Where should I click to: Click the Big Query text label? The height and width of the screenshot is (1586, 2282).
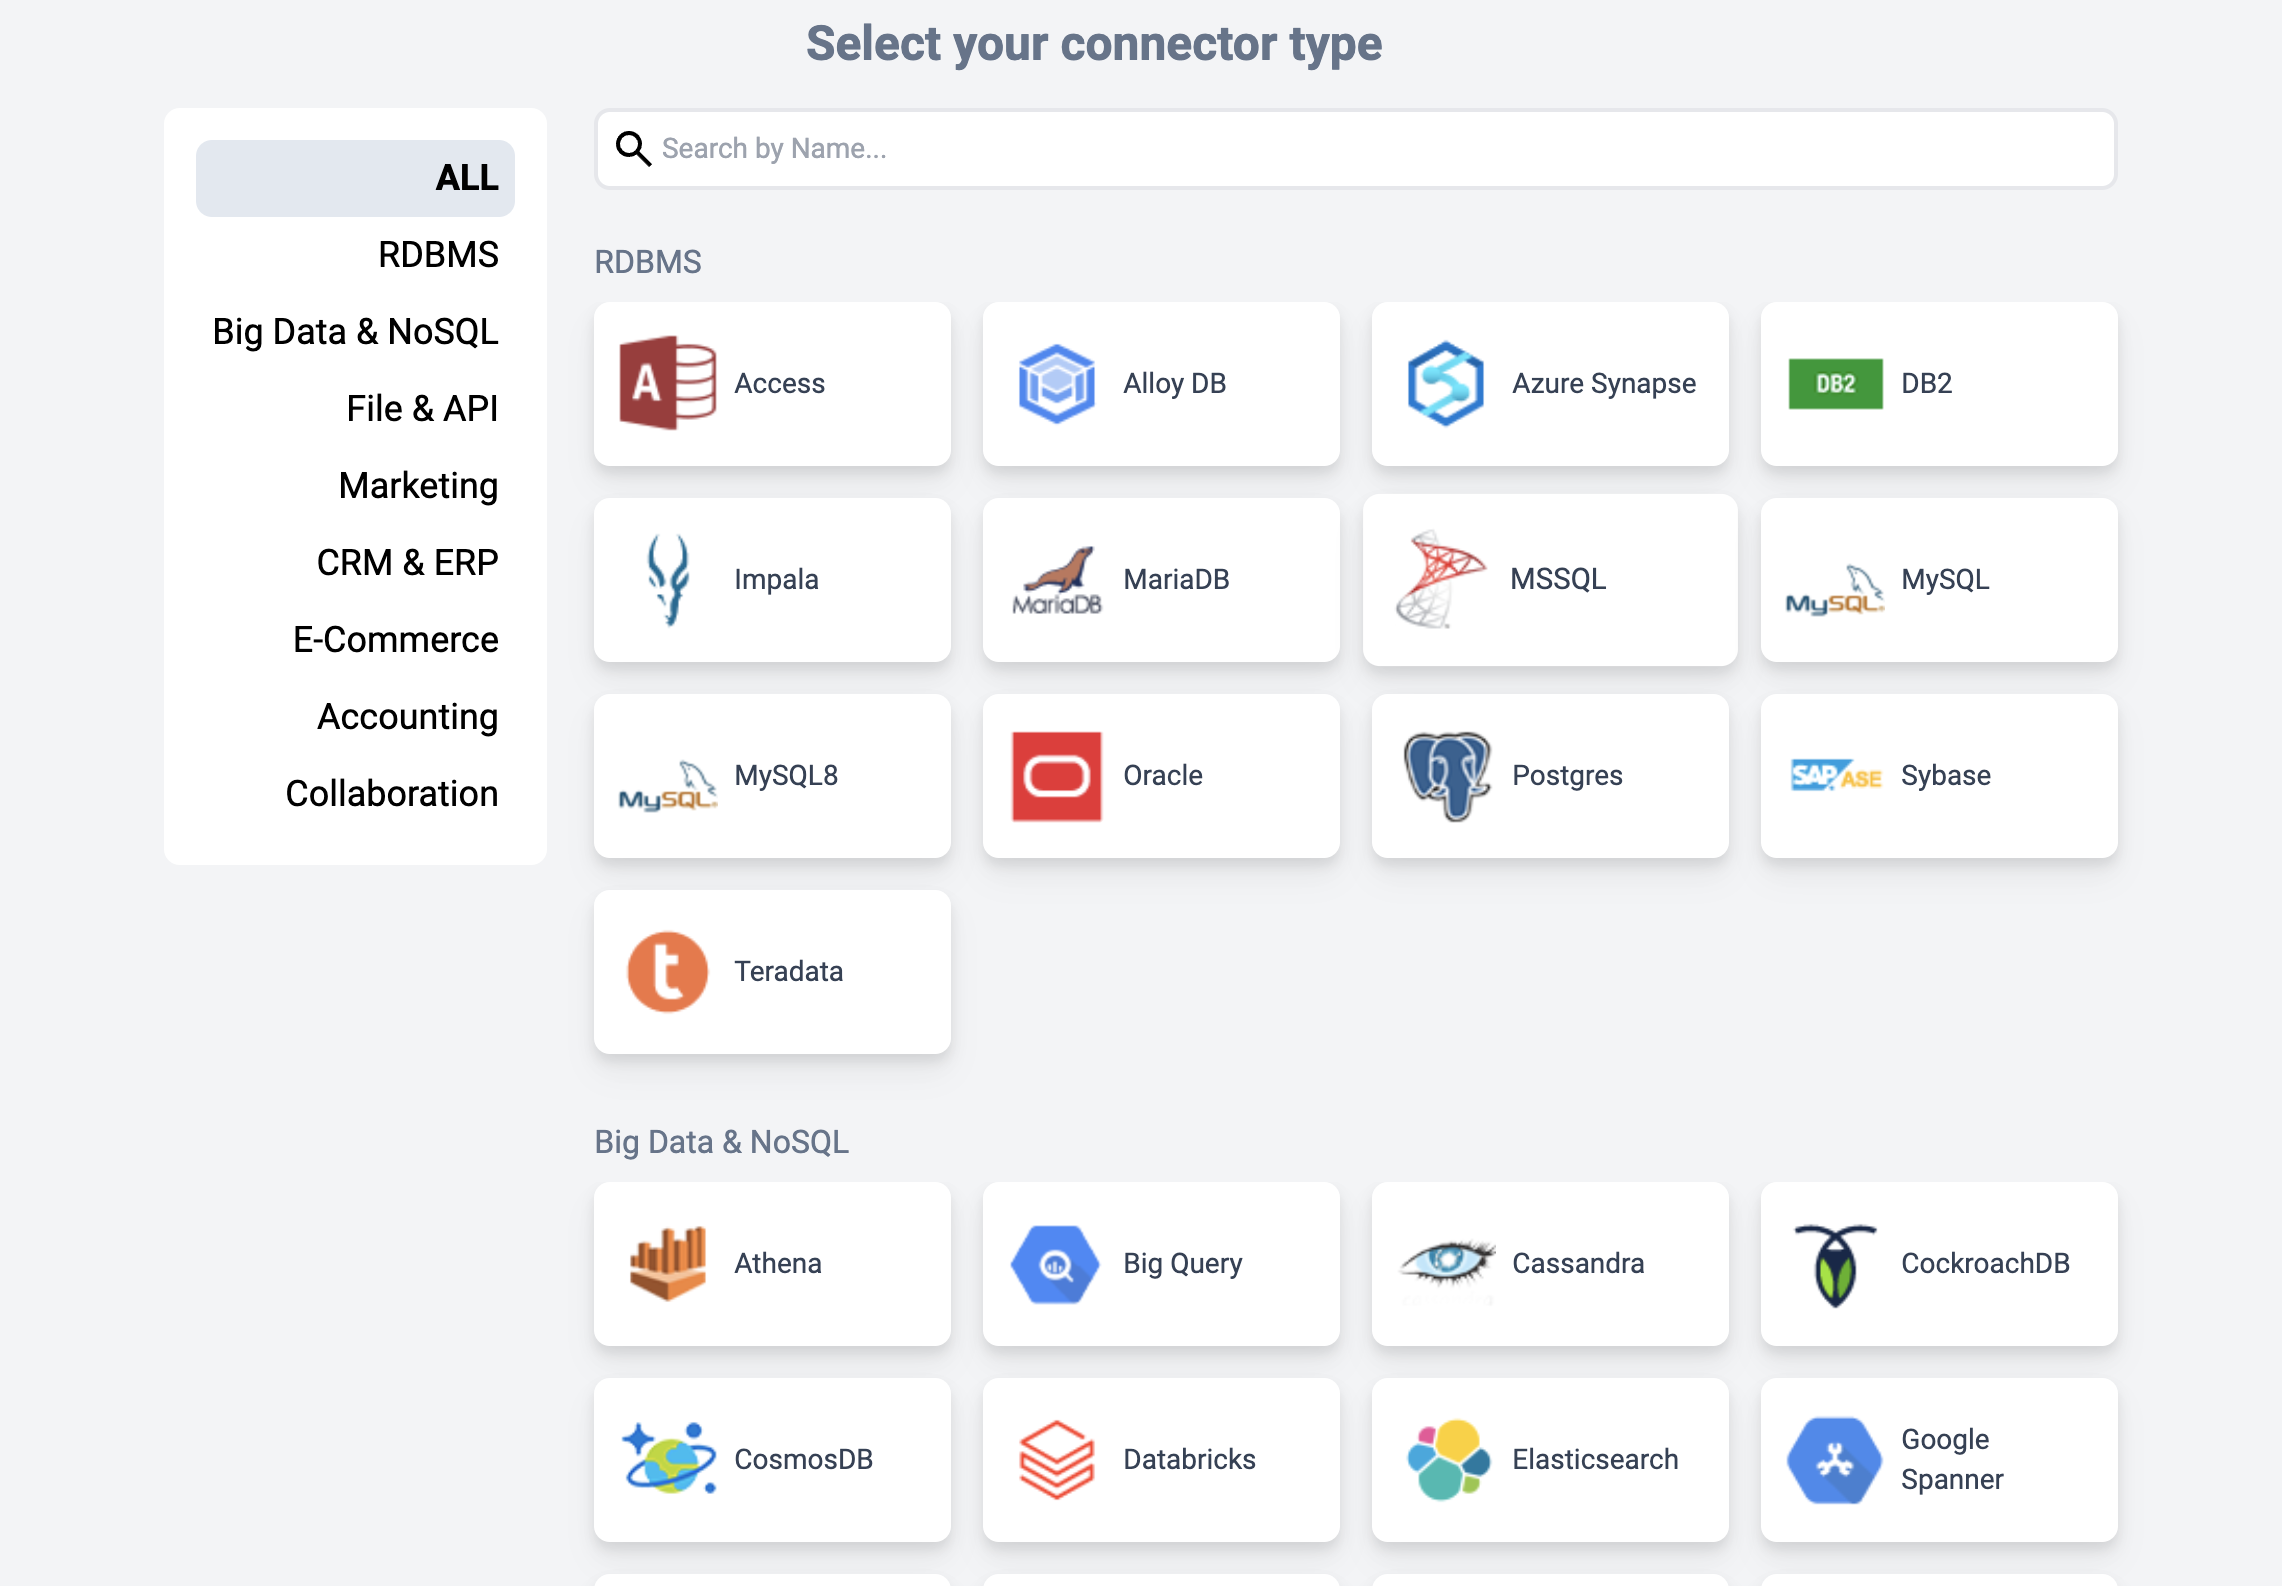pyautogui.click(x=1182, y=1264)
